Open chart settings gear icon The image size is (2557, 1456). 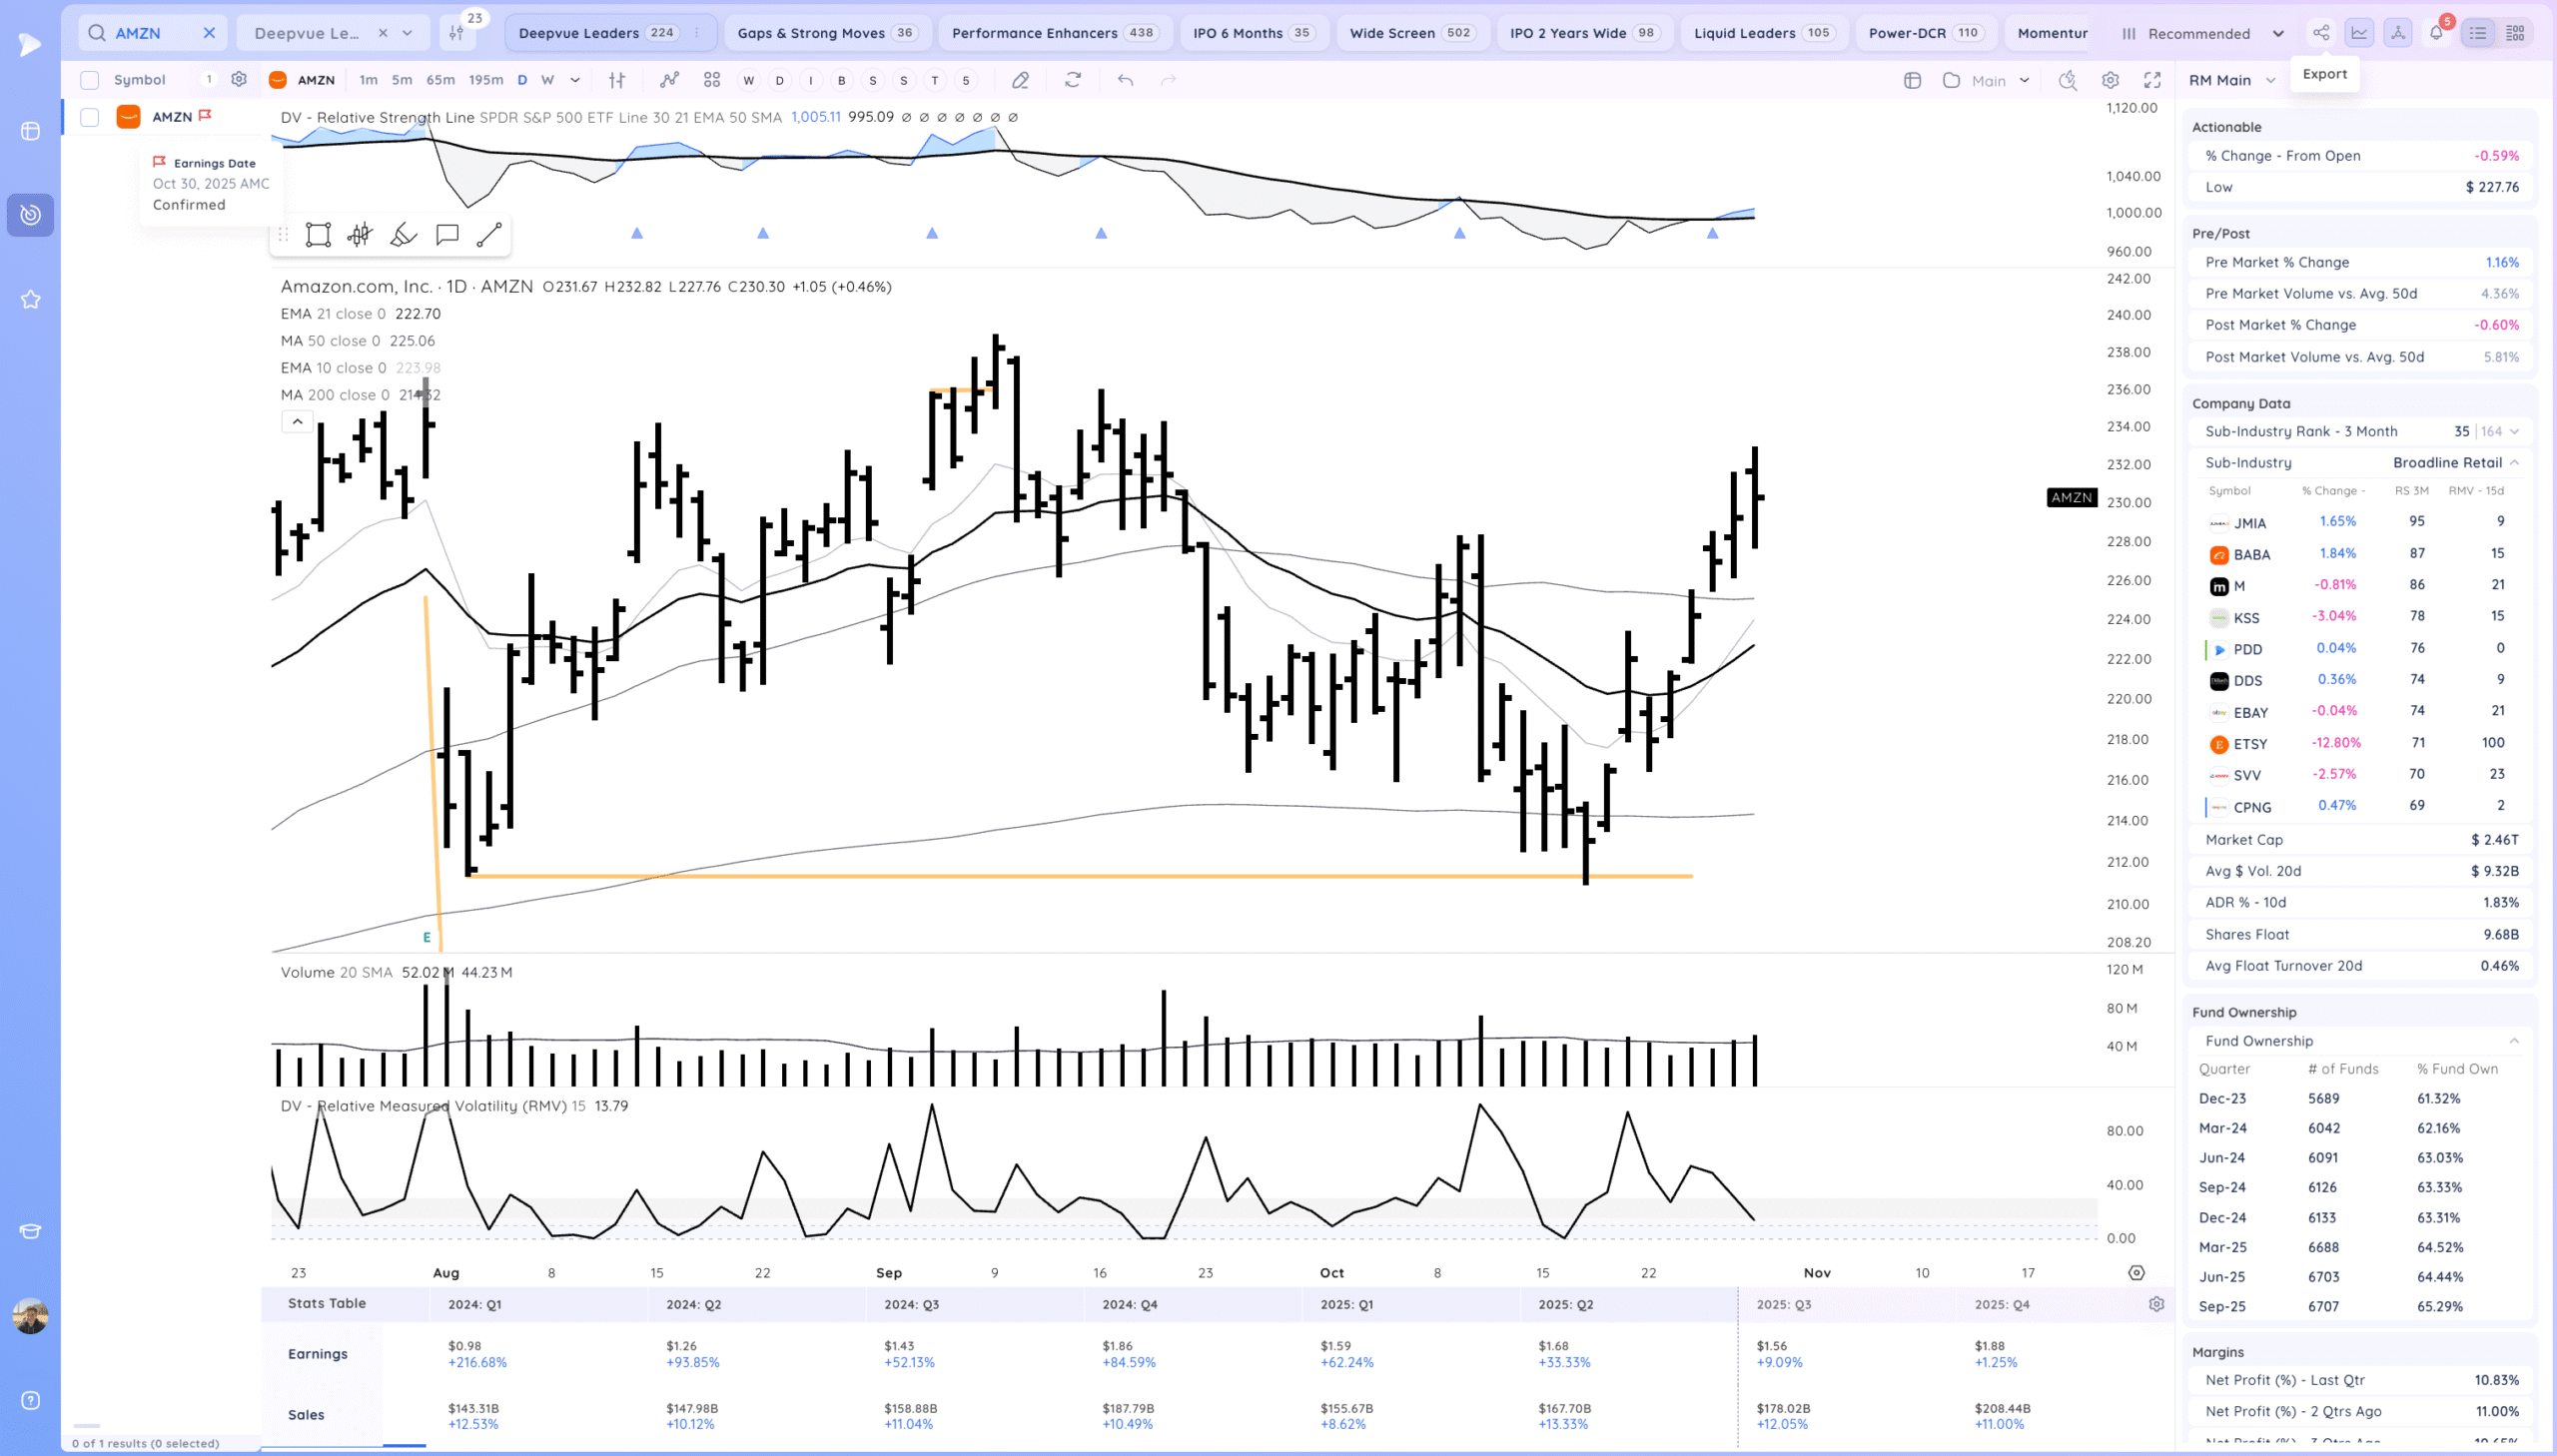[2110, 80]
